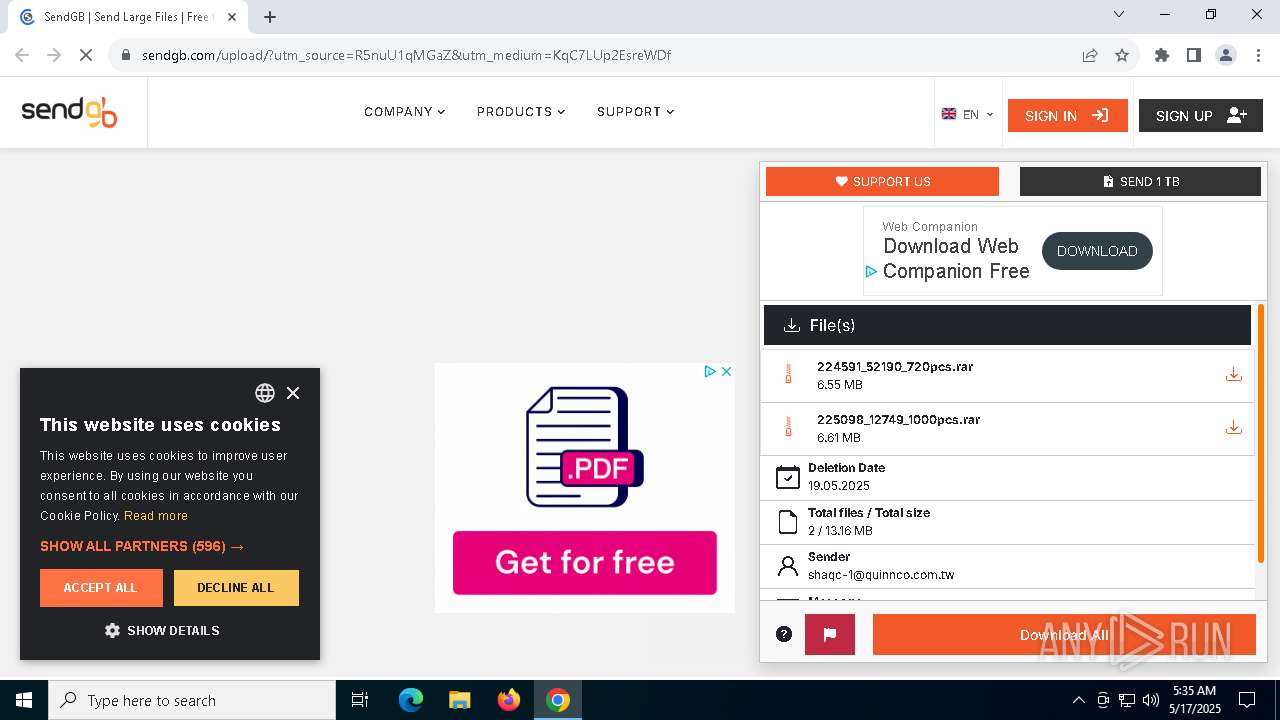
Task: Open Task View on taskbar
Action: pyautogui.click(x=360, y=700)
